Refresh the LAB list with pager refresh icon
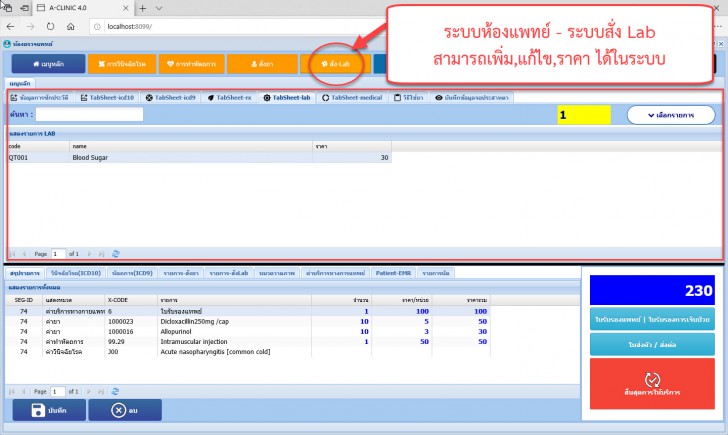The height and width of the screenshot is (435, 728). coord(116,254)
